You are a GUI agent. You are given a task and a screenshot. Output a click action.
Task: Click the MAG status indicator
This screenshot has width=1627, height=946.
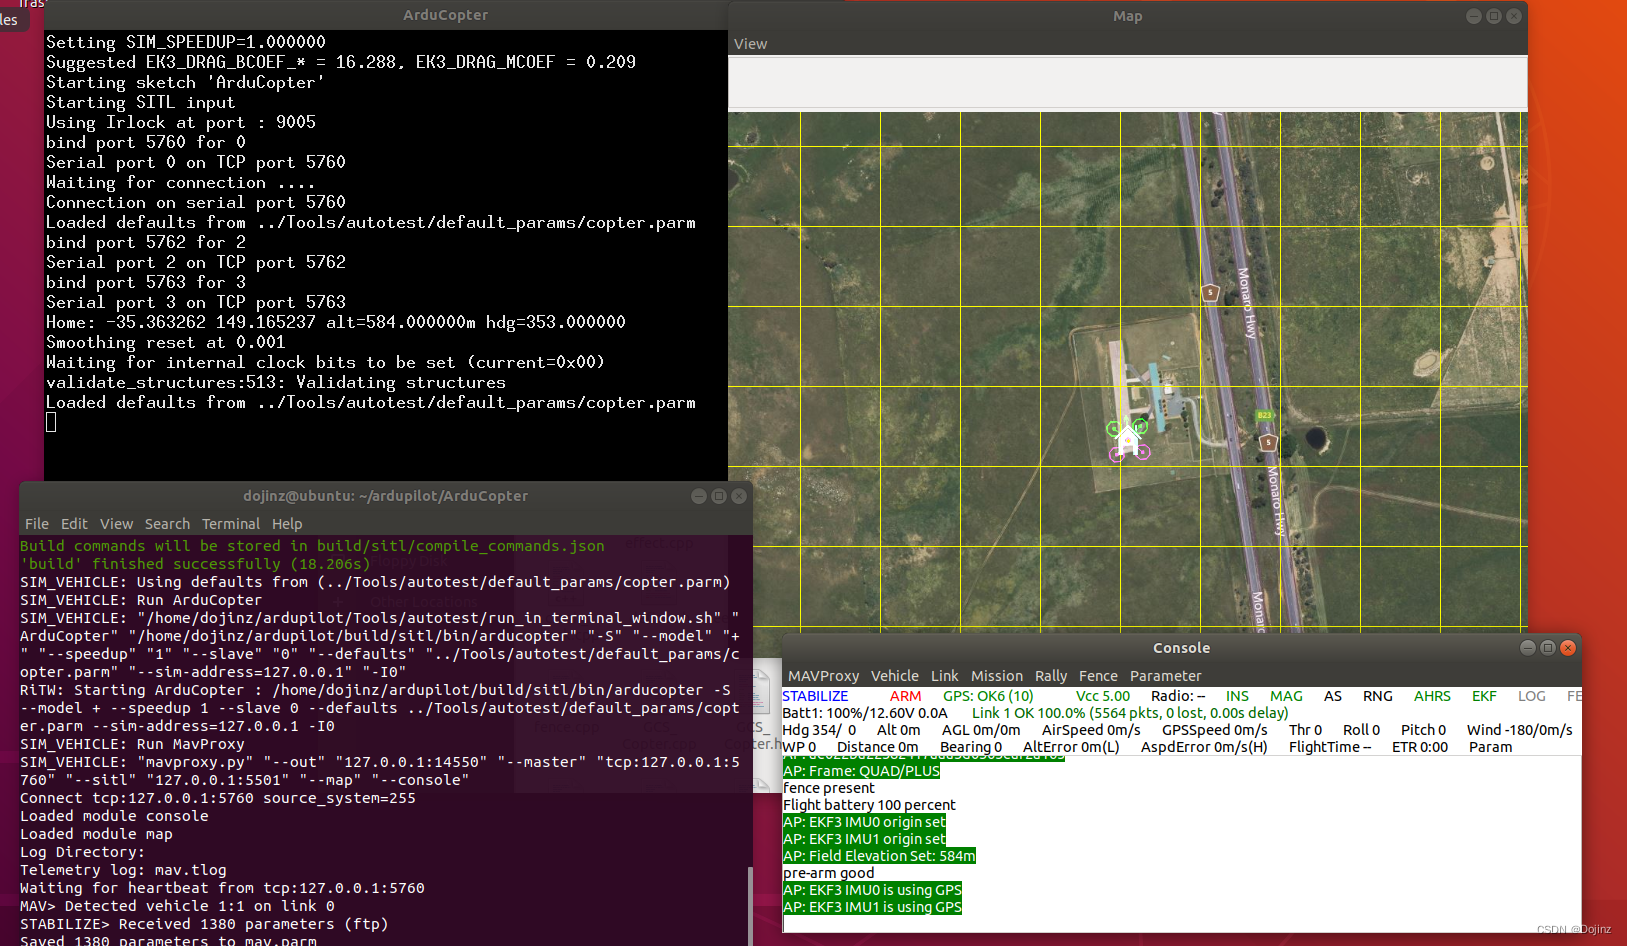(x=1286, y=695)
